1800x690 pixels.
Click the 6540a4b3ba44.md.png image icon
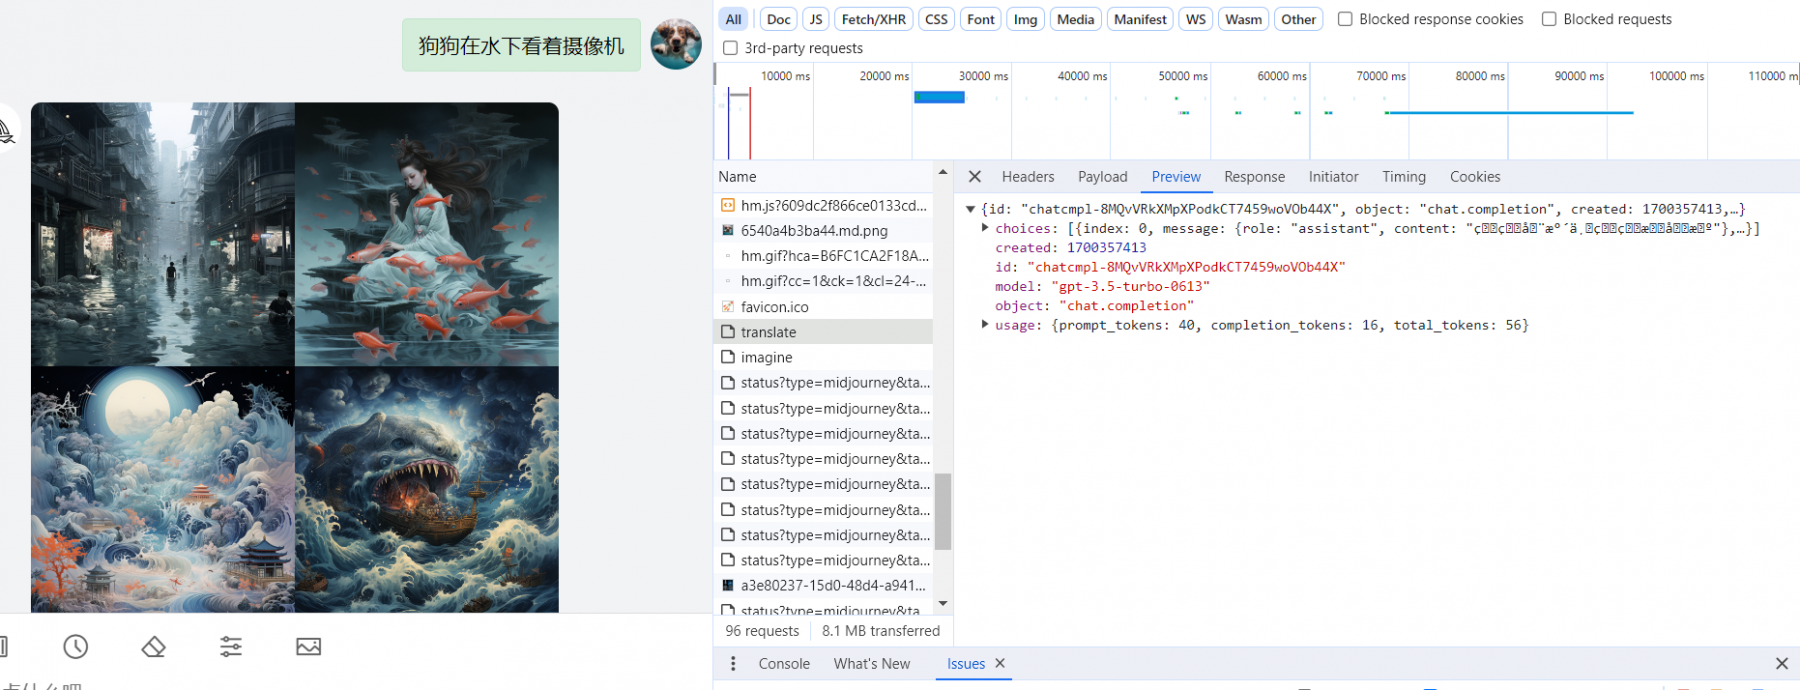pyautogui.click(x=728, y=230)
